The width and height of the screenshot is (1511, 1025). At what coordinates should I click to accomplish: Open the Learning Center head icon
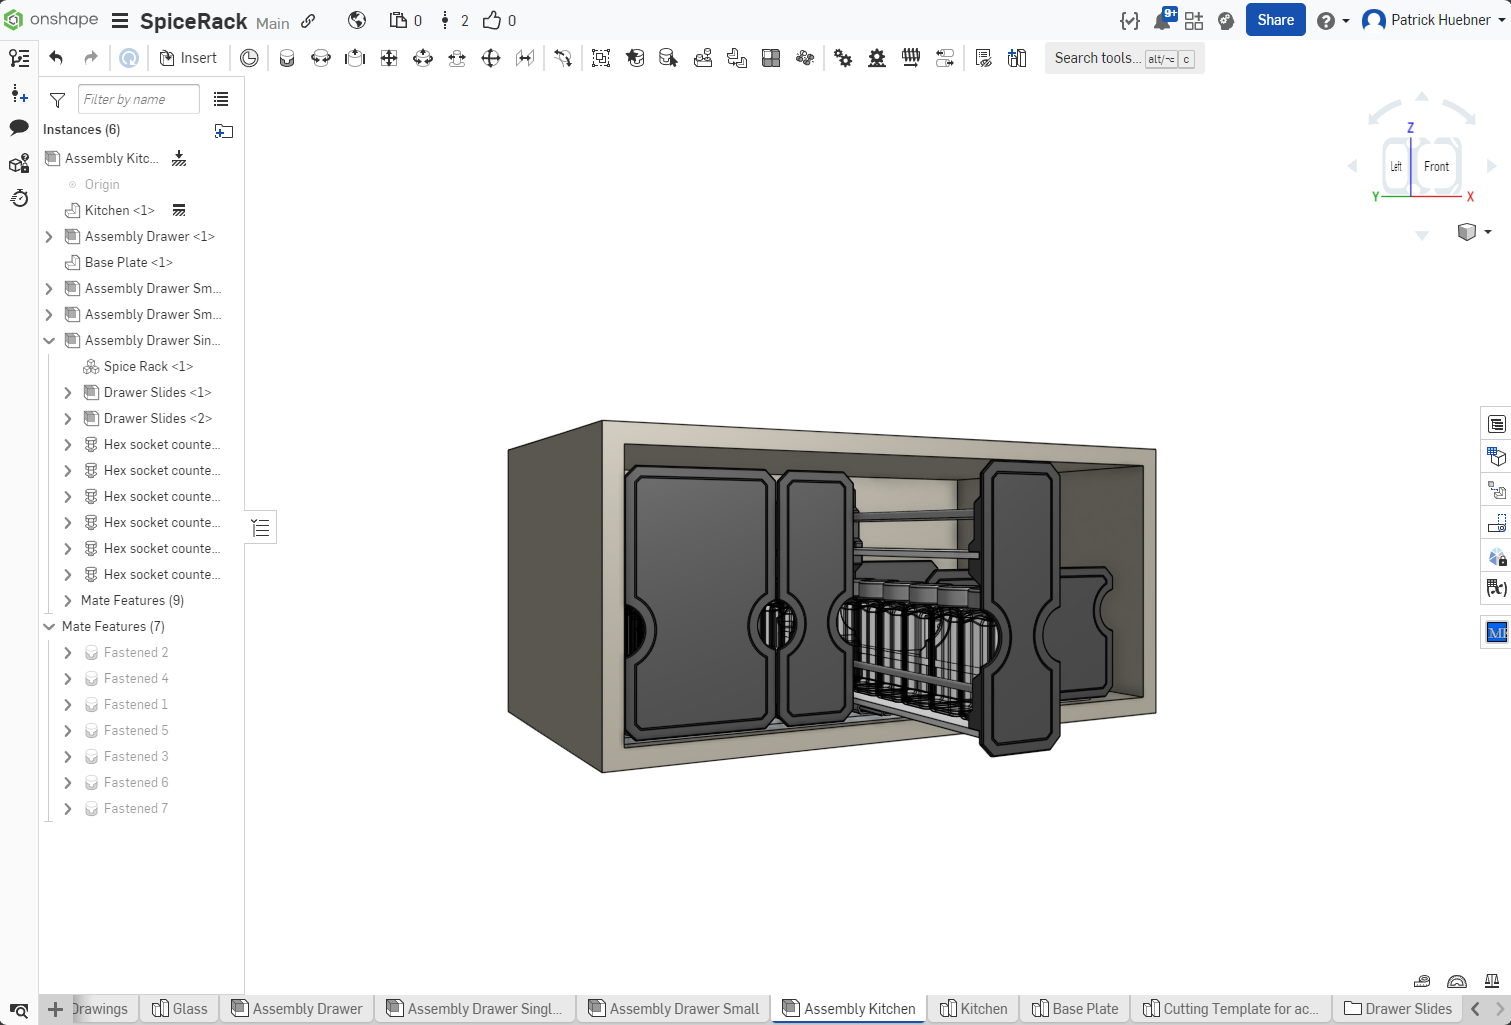coord(1226,20)
